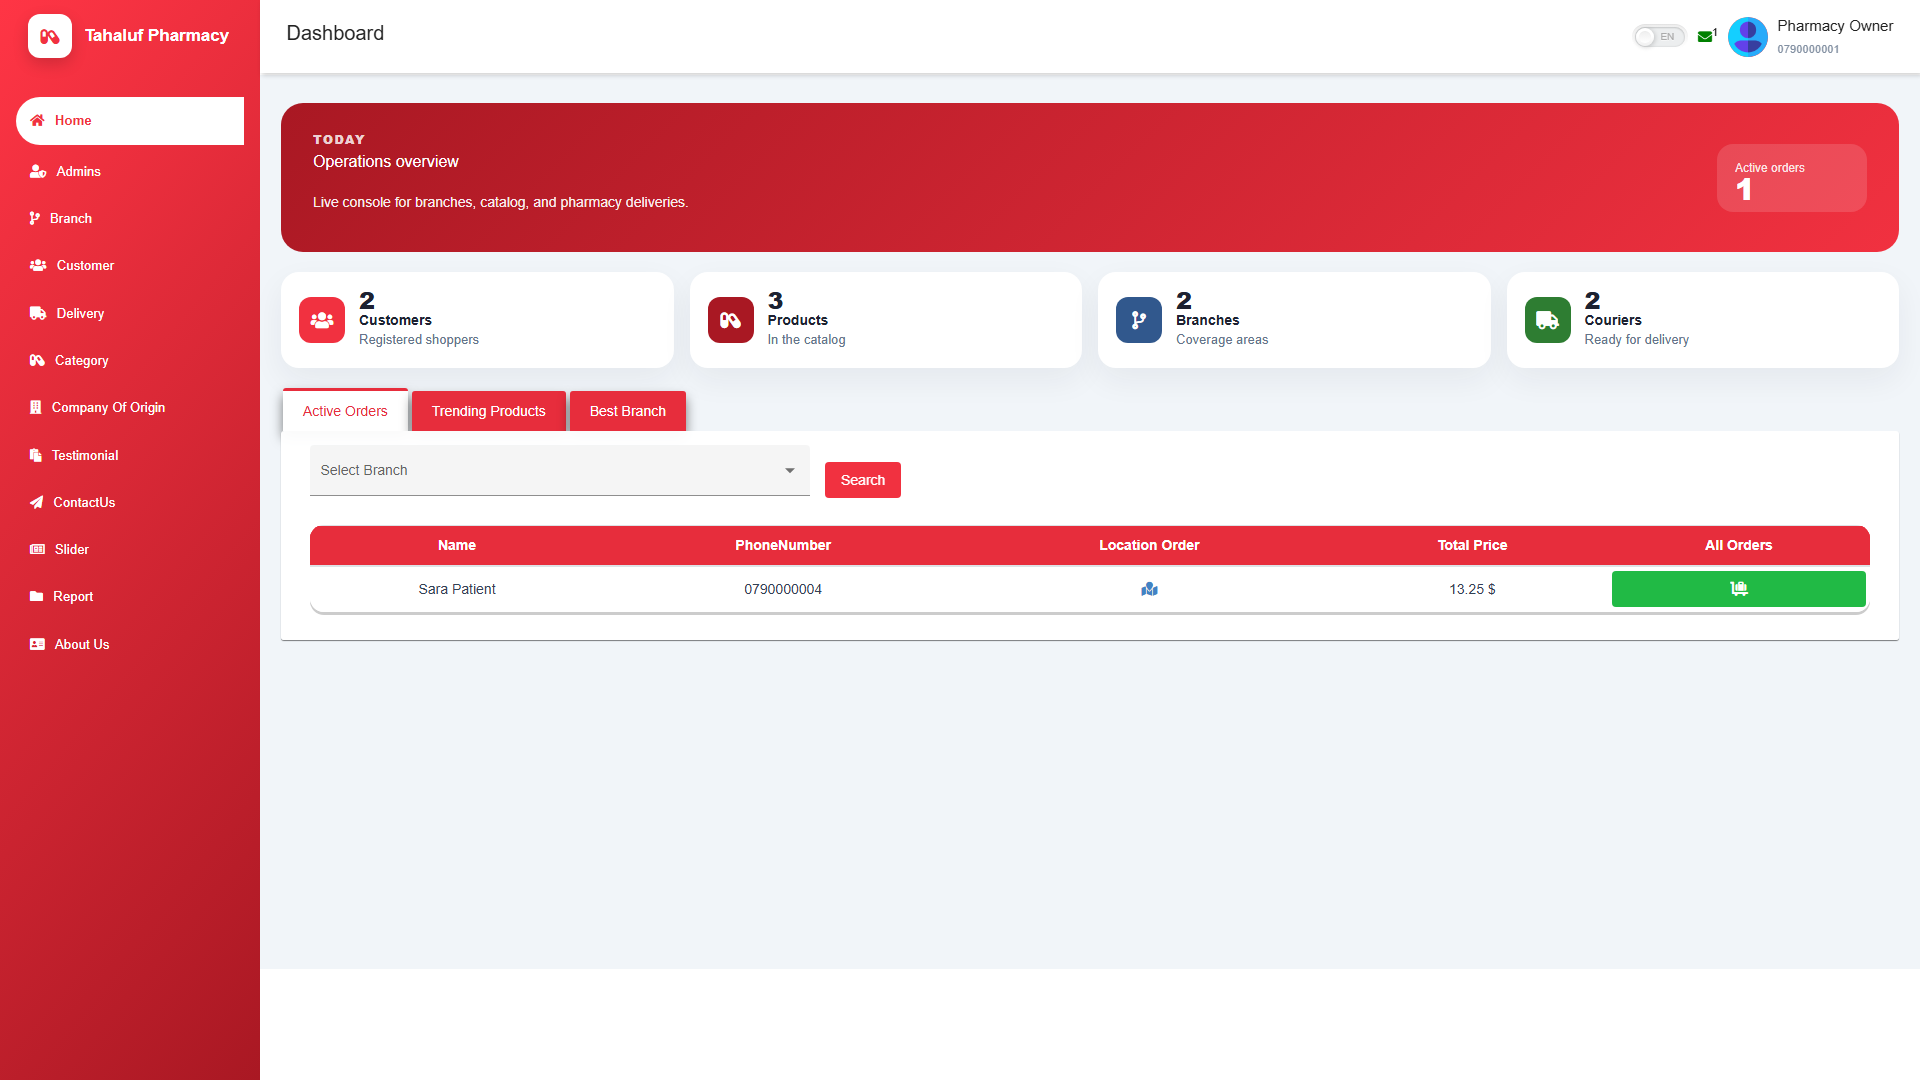
Task: Click the red Search button
Action: pos(863,480)
